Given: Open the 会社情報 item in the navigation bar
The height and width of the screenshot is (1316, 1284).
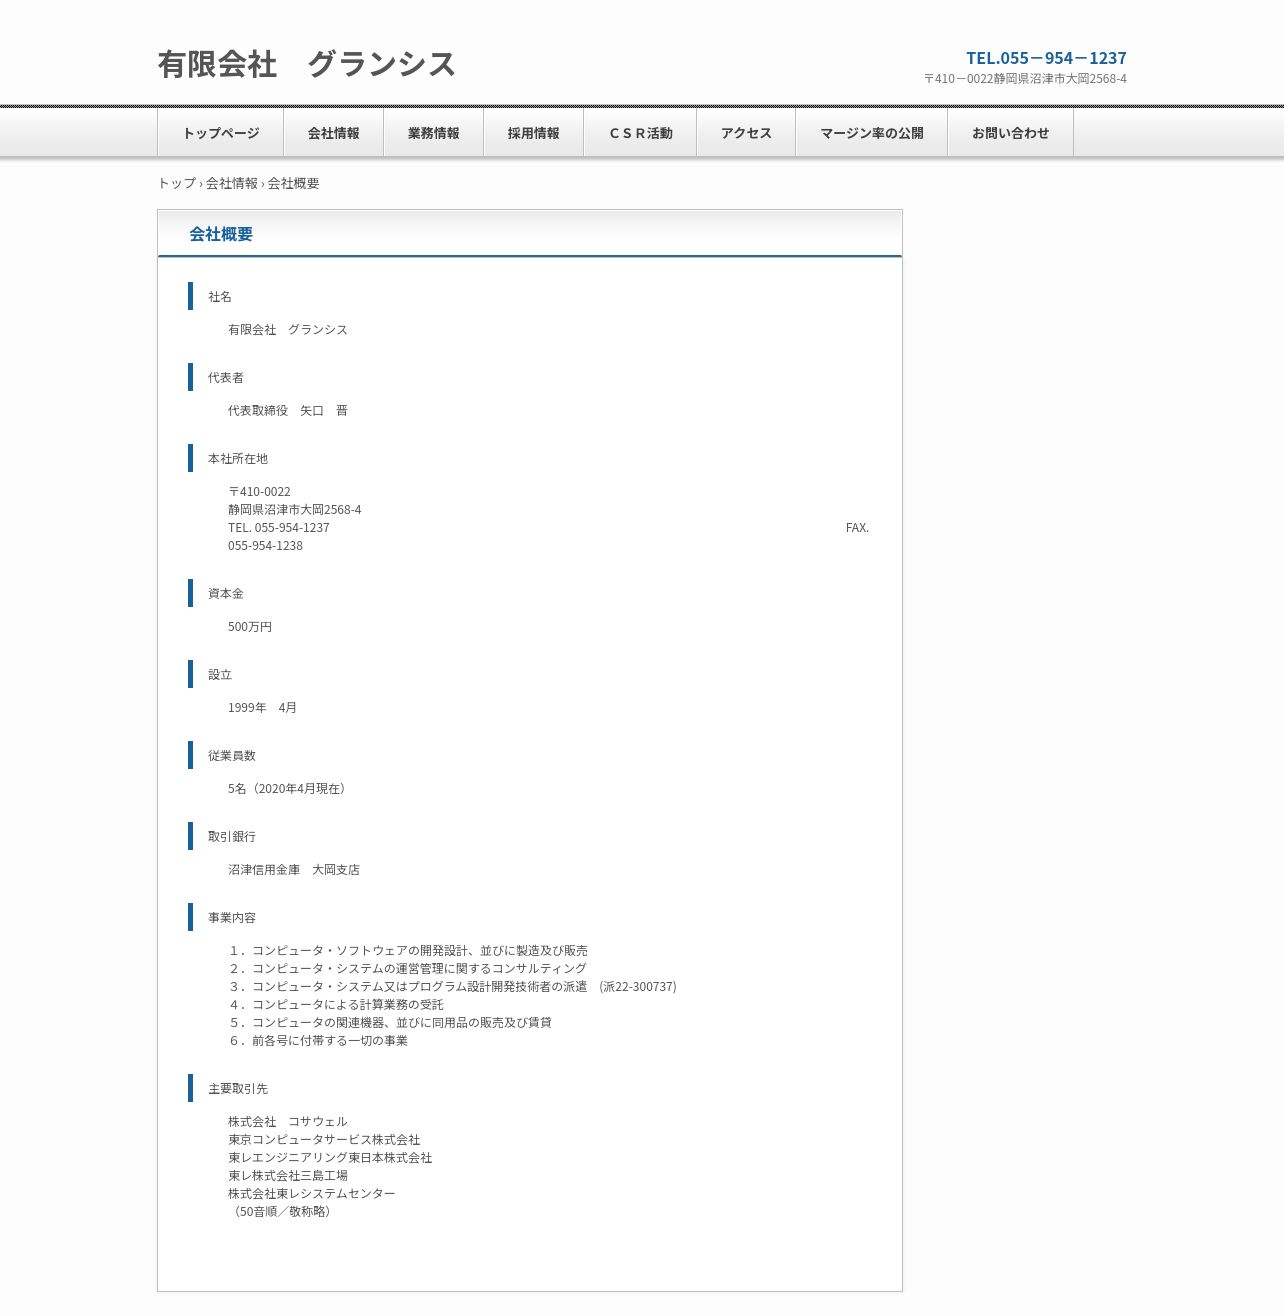Looking at the screenshot, I should click(334, 133).
